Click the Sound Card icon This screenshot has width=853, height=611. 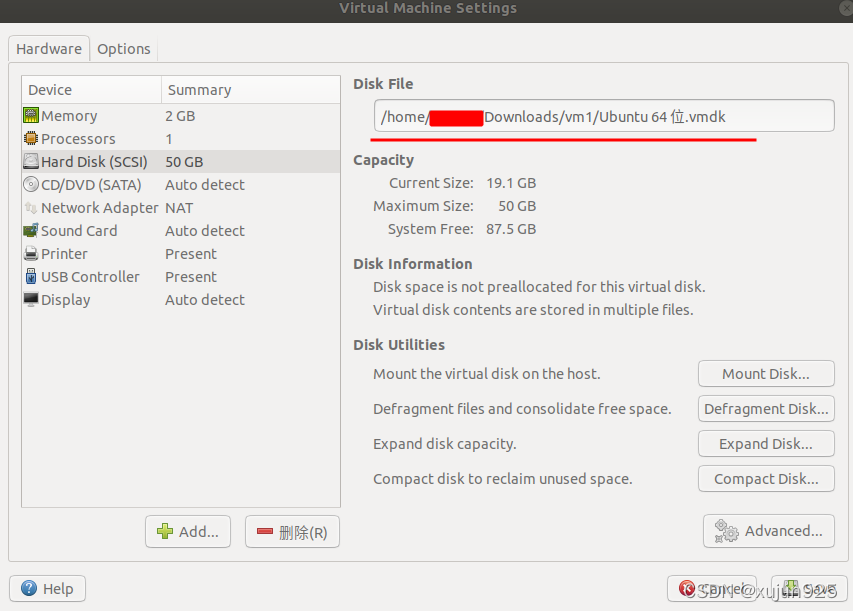pos(31,230)
